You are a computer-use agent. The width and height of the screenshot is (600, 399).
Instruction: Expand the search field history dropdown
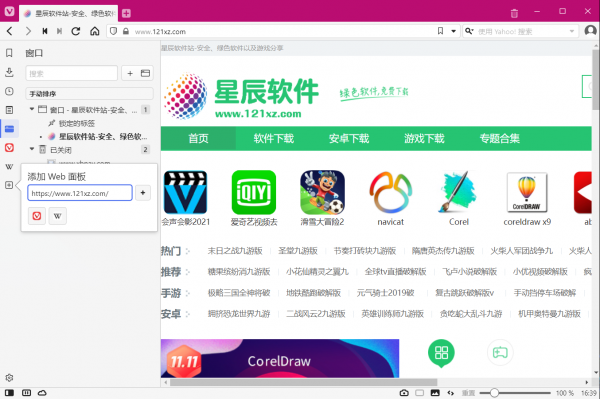tap(572, 31)
